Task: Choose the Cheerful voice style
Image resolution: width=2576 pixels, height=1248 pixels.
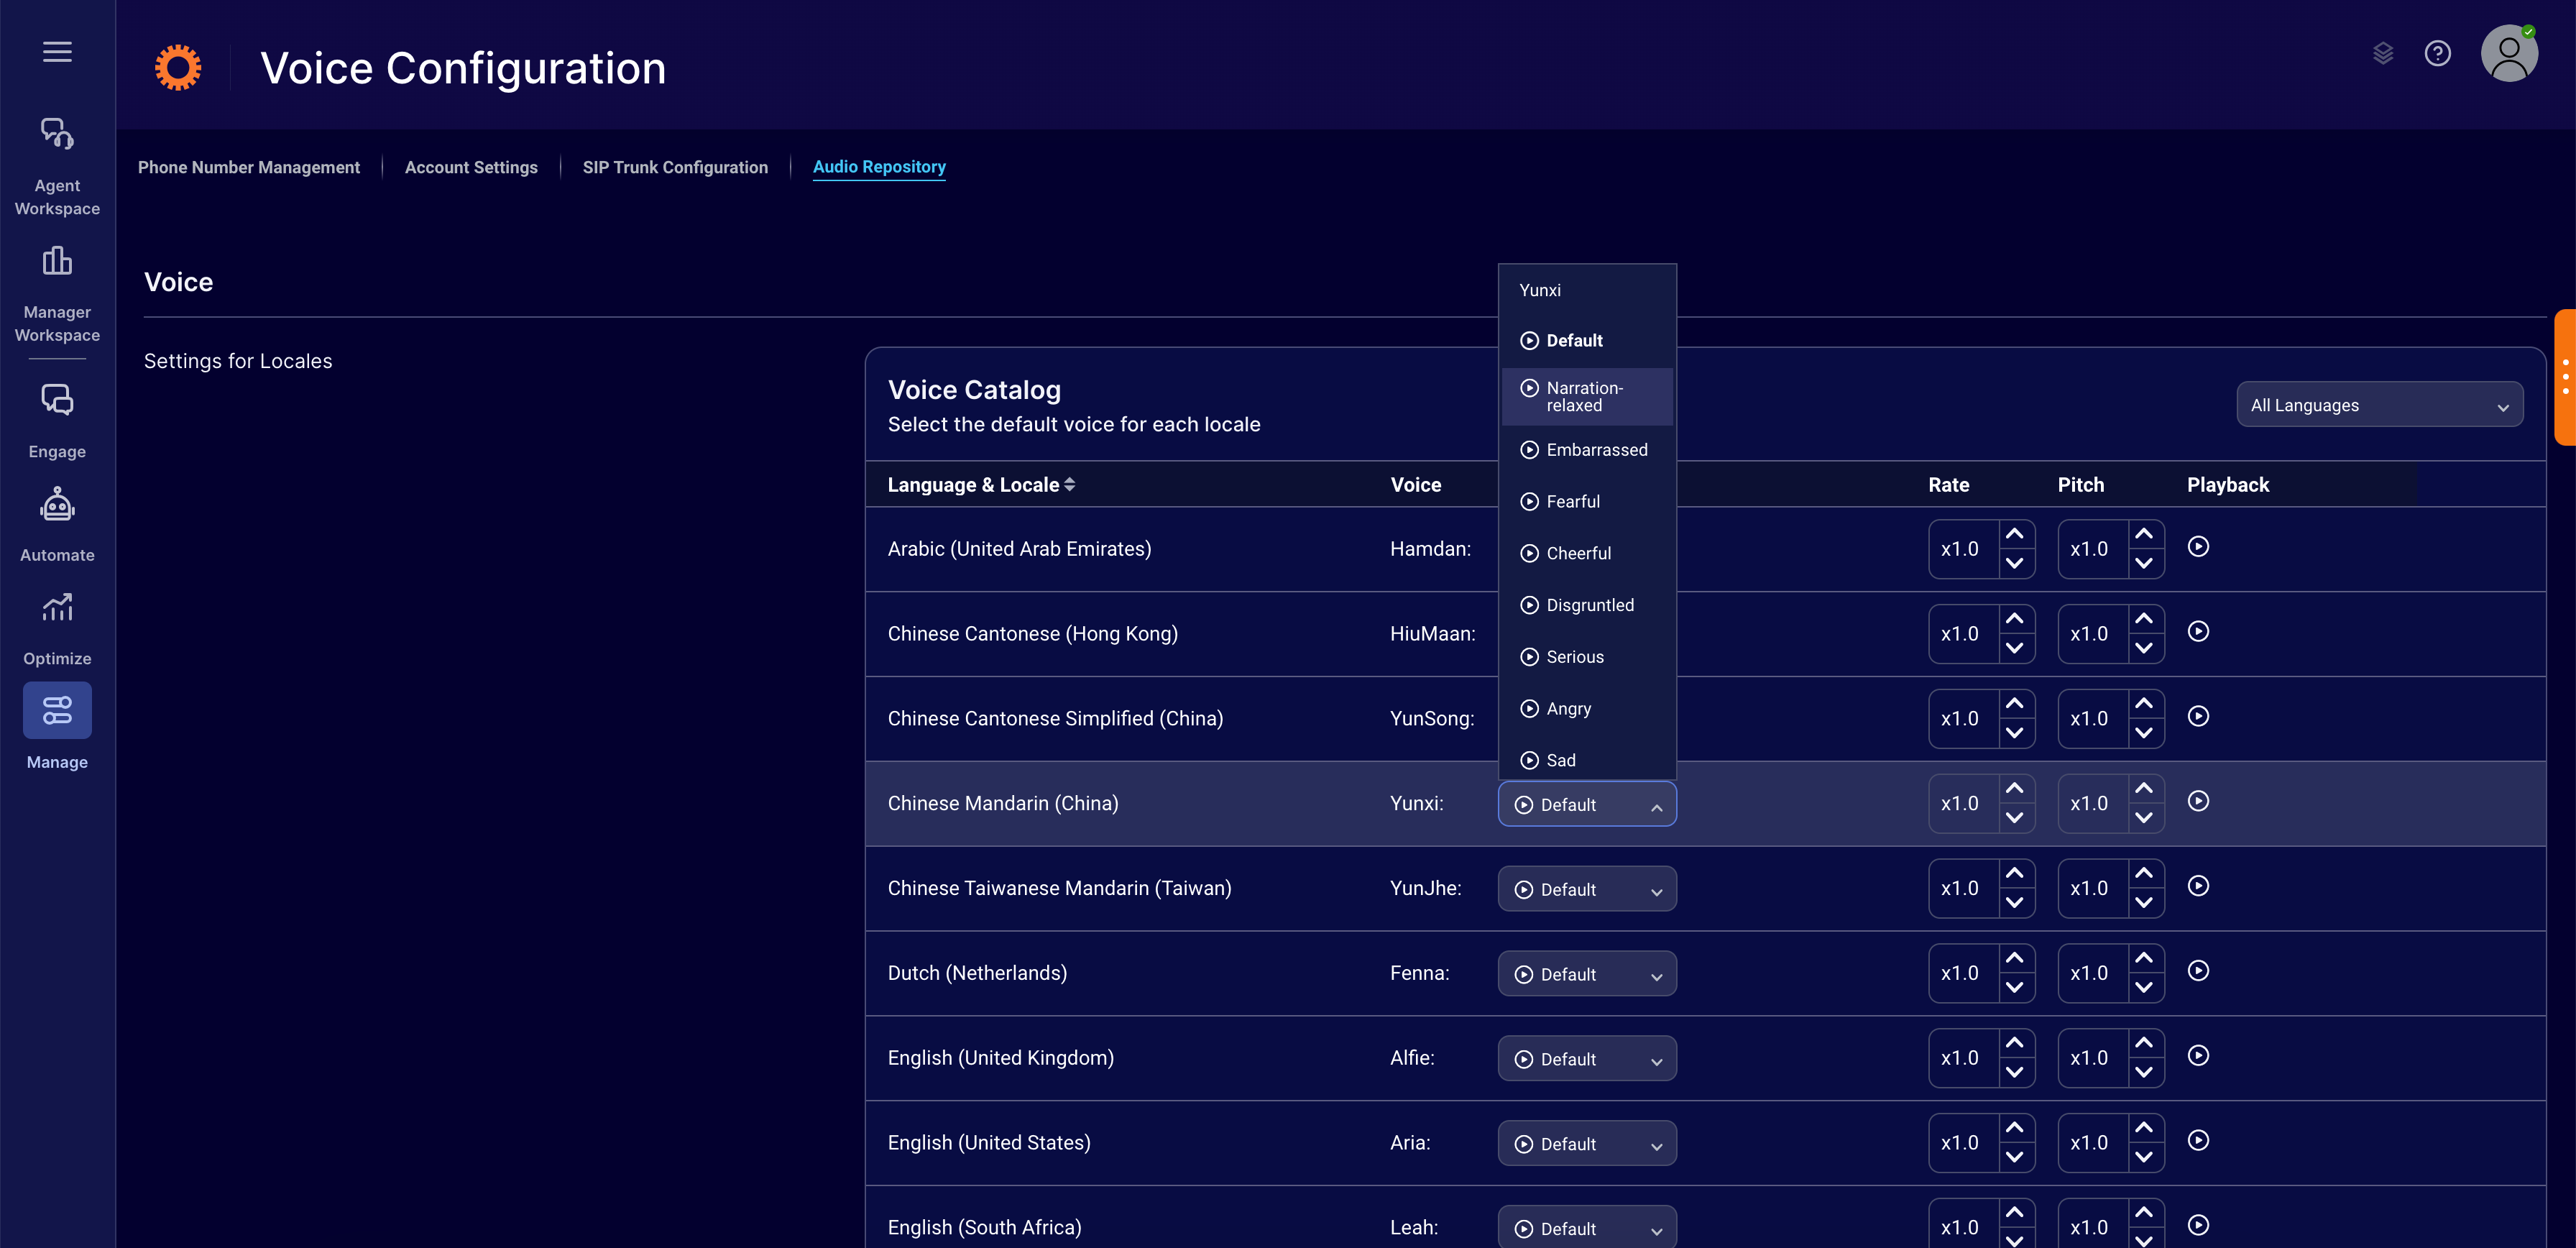Action: [x=1587, y=554]
